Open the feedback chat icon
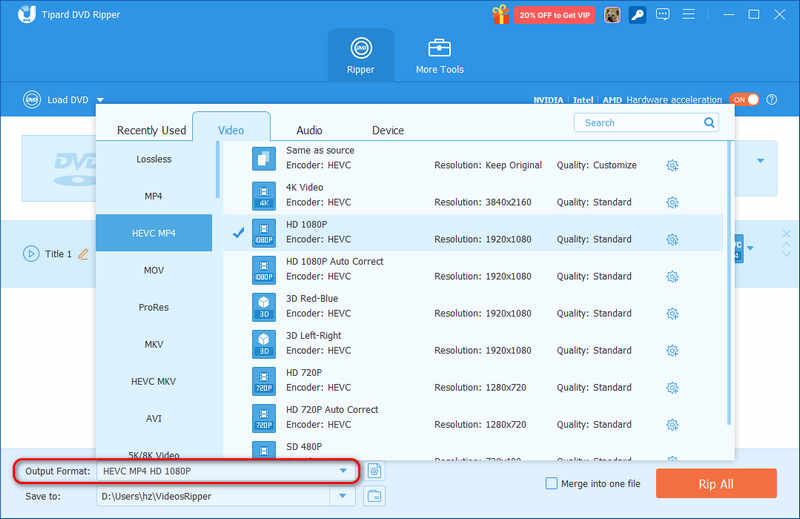Image resolution: width=800 pixels, height=519 pixels. pyautogui.click(x=663, y=14)
